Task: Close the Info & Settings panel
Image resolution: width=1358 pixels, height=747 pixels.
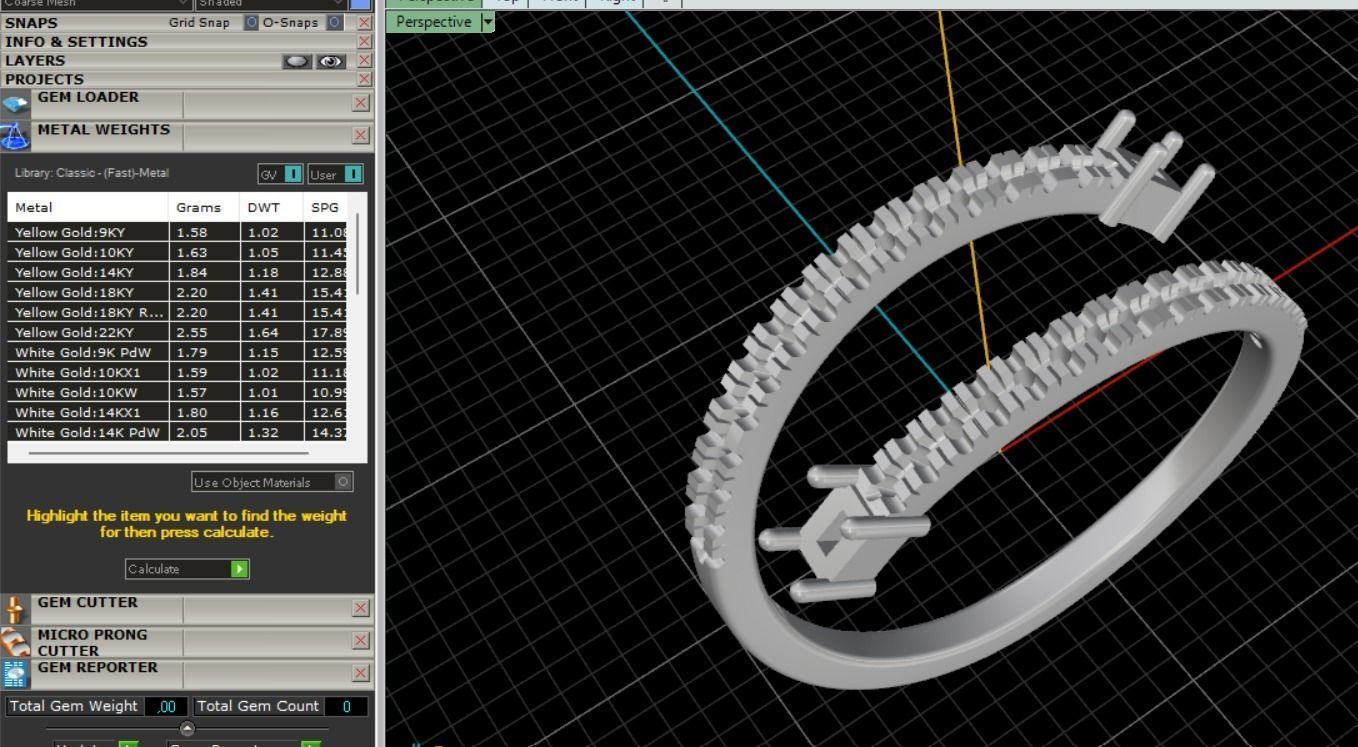Action: tap(364, 41)
